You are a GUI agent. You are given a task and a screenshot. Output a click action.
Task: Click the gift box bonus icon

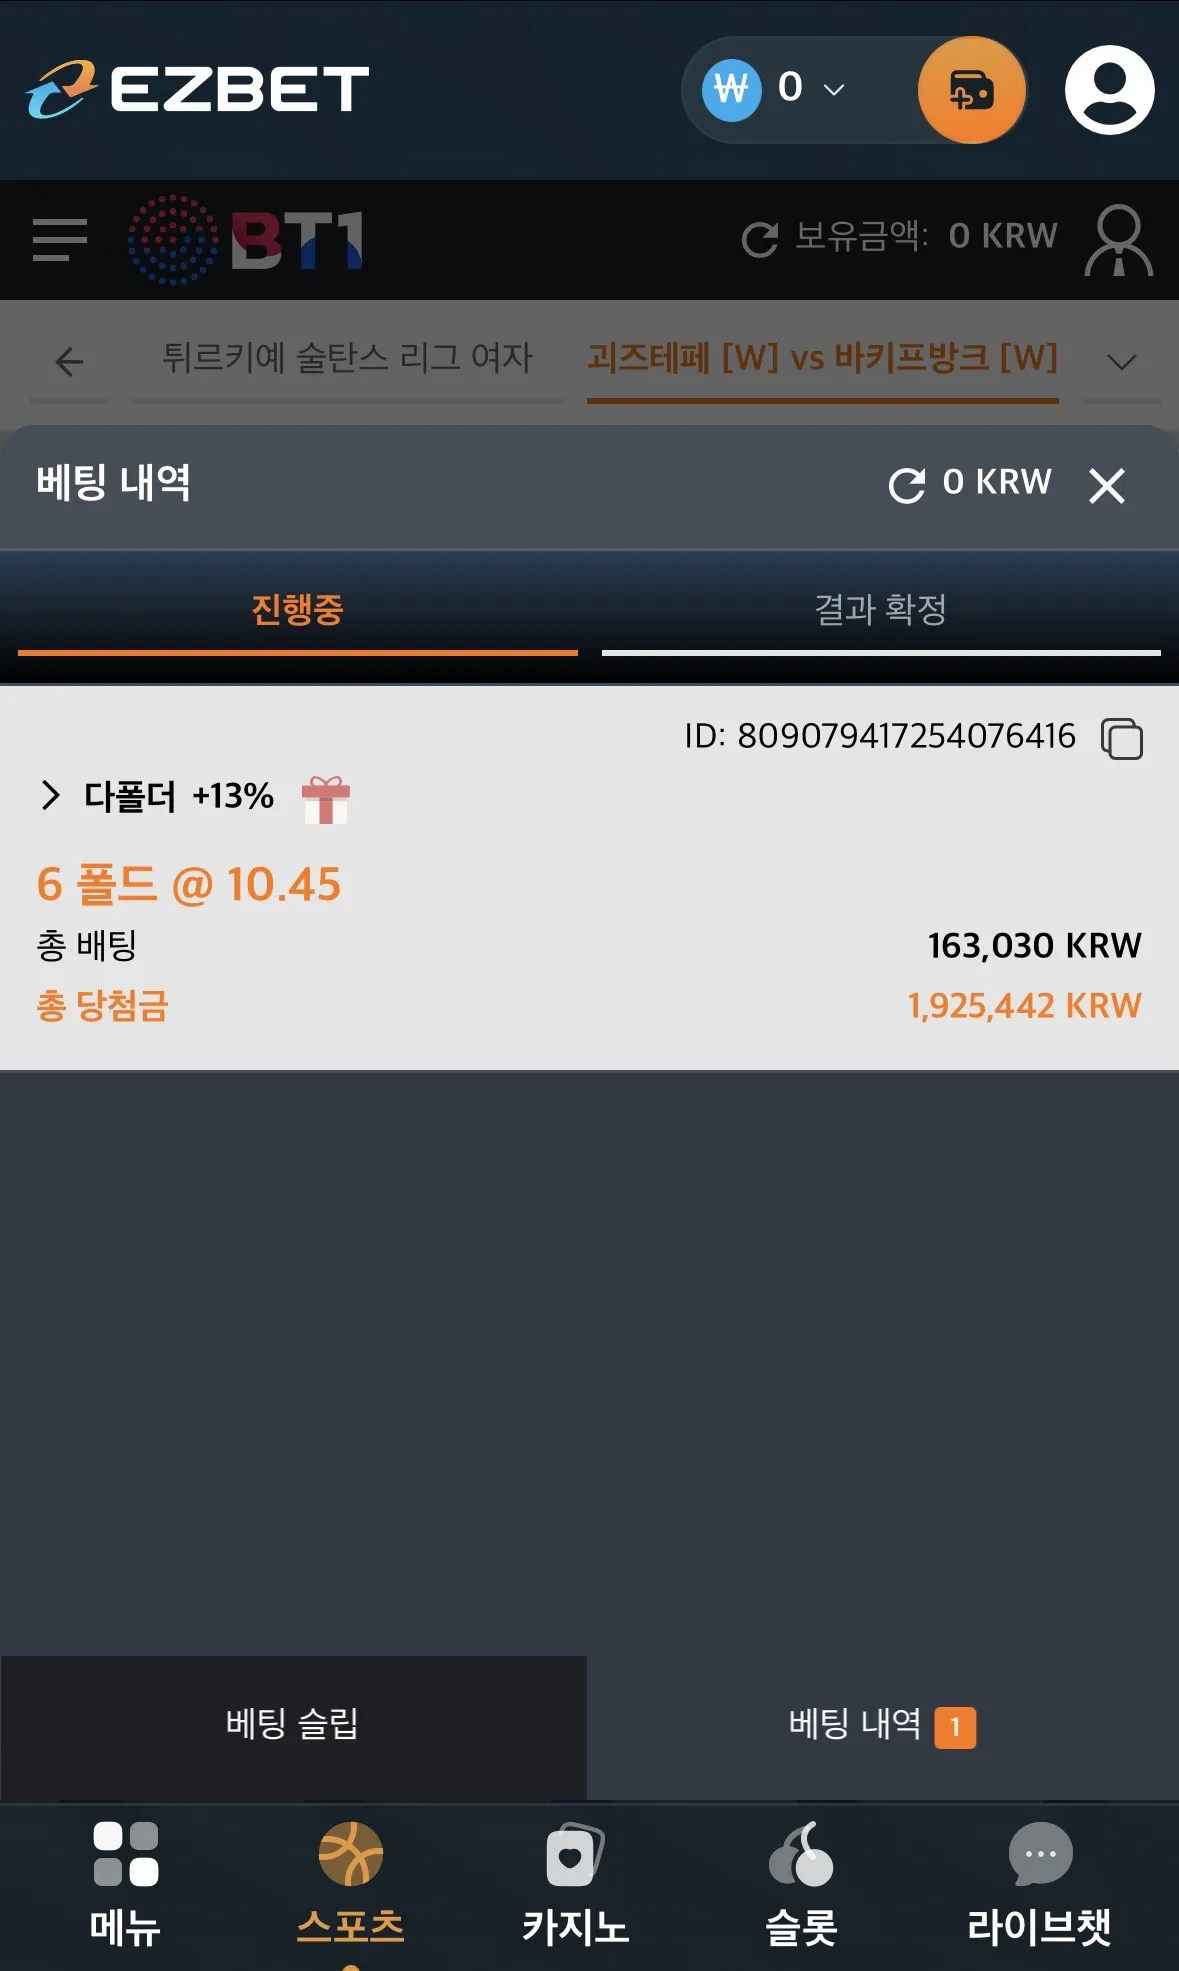pyautogui.click(x=326, y=799)
